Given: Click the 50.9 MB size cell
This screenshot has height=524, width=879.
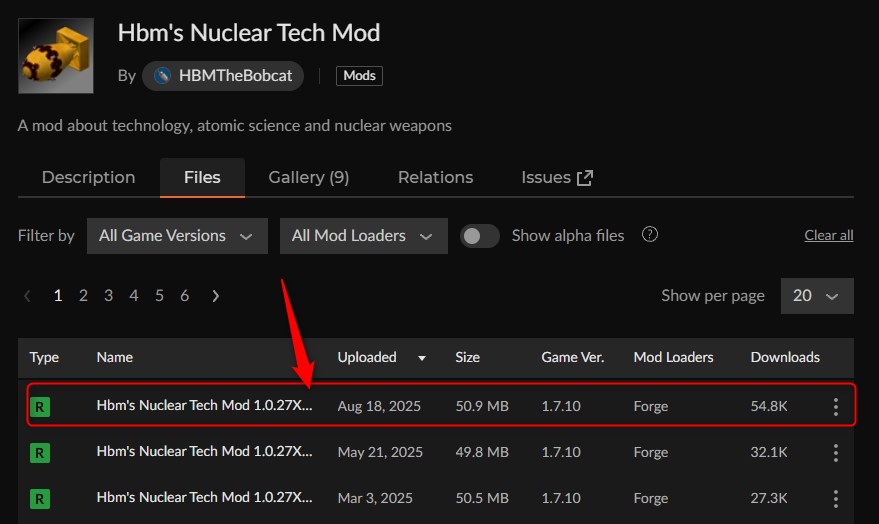Looking at the screenshot, I should tap(482, 406).
